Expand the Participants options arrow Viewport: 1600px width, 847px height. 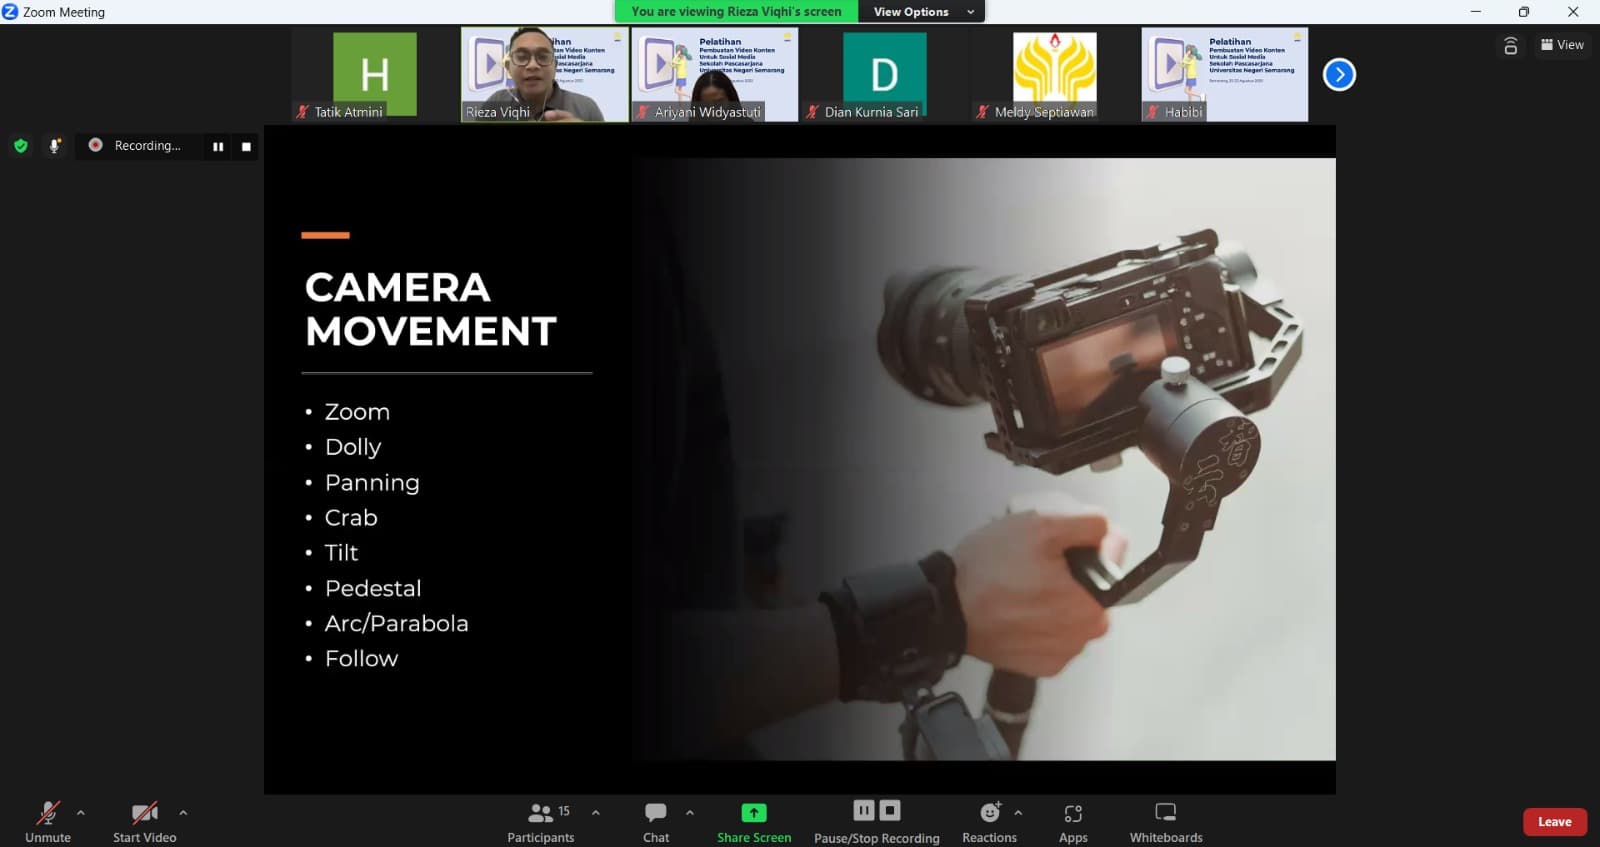tap(596, 813)
